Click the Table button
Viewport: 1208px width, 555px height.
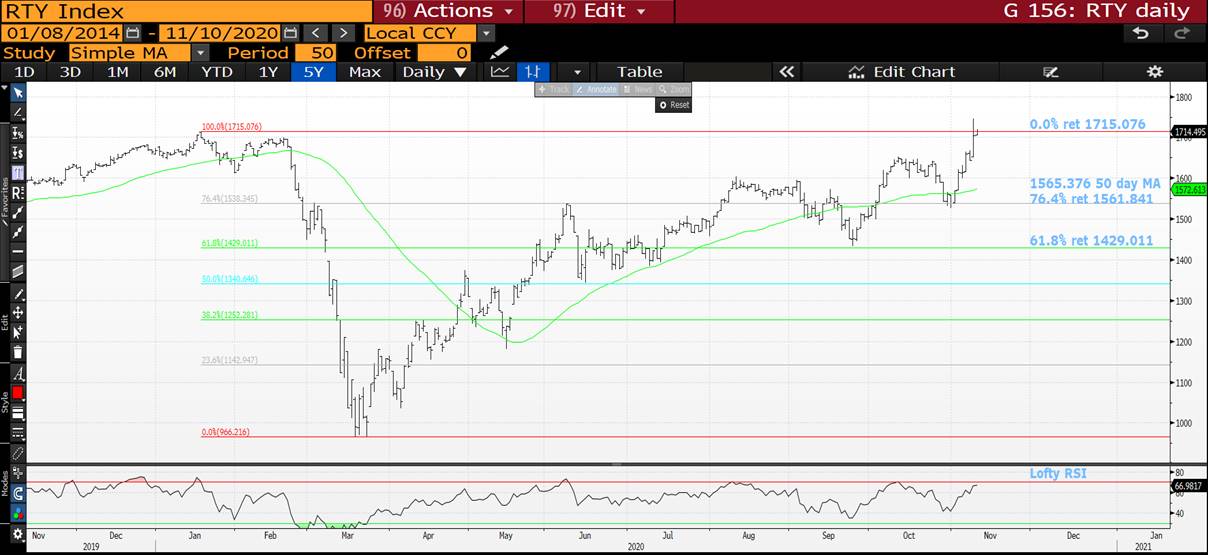coord(639,72)
